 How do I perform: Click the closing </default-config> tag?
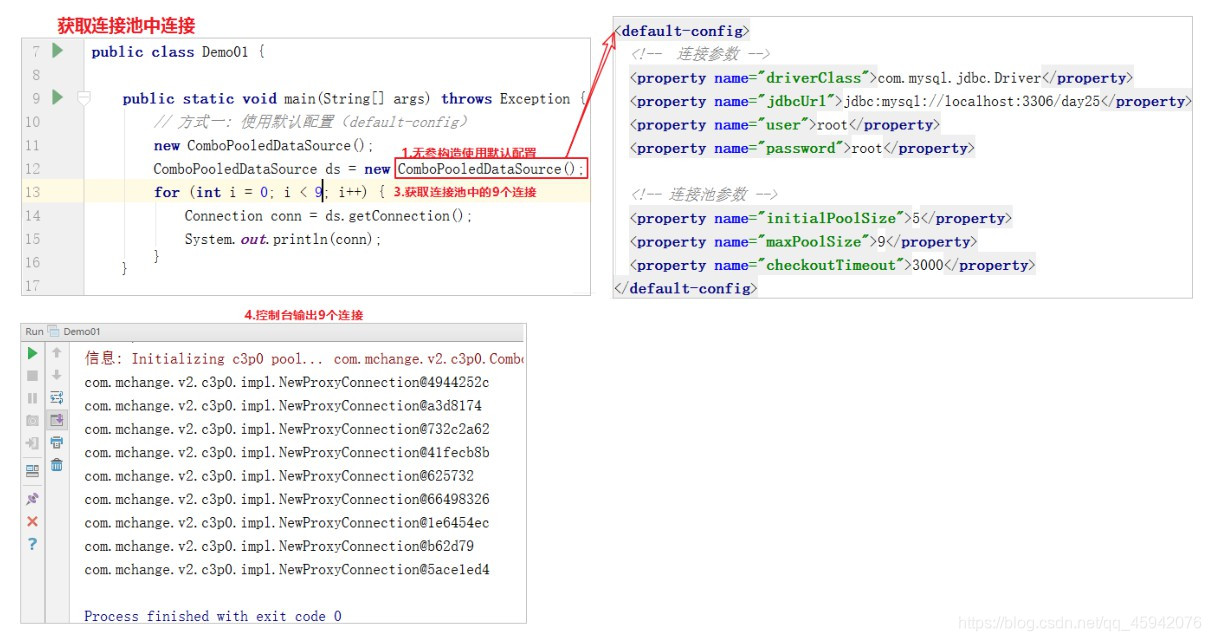[x=685, y=288]
